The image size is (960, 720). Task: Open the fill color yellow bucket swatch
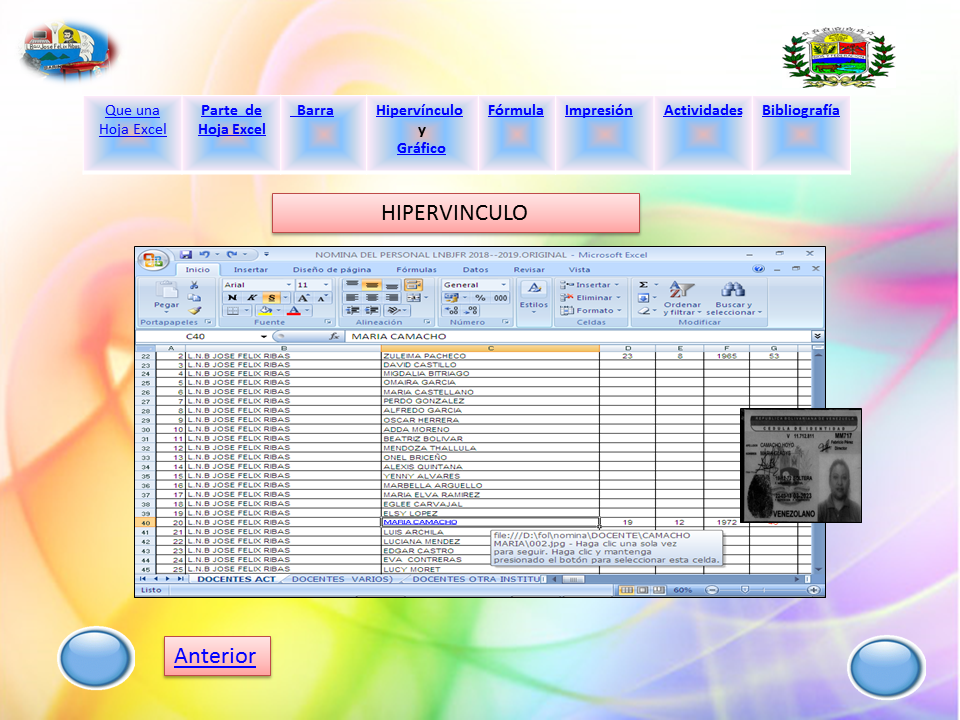tap(266, 310)
